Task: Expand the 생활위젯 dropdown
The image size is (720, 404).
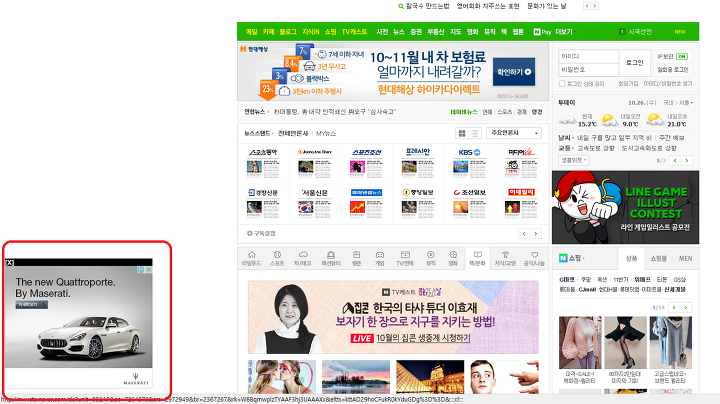Action: coord(574,160)
